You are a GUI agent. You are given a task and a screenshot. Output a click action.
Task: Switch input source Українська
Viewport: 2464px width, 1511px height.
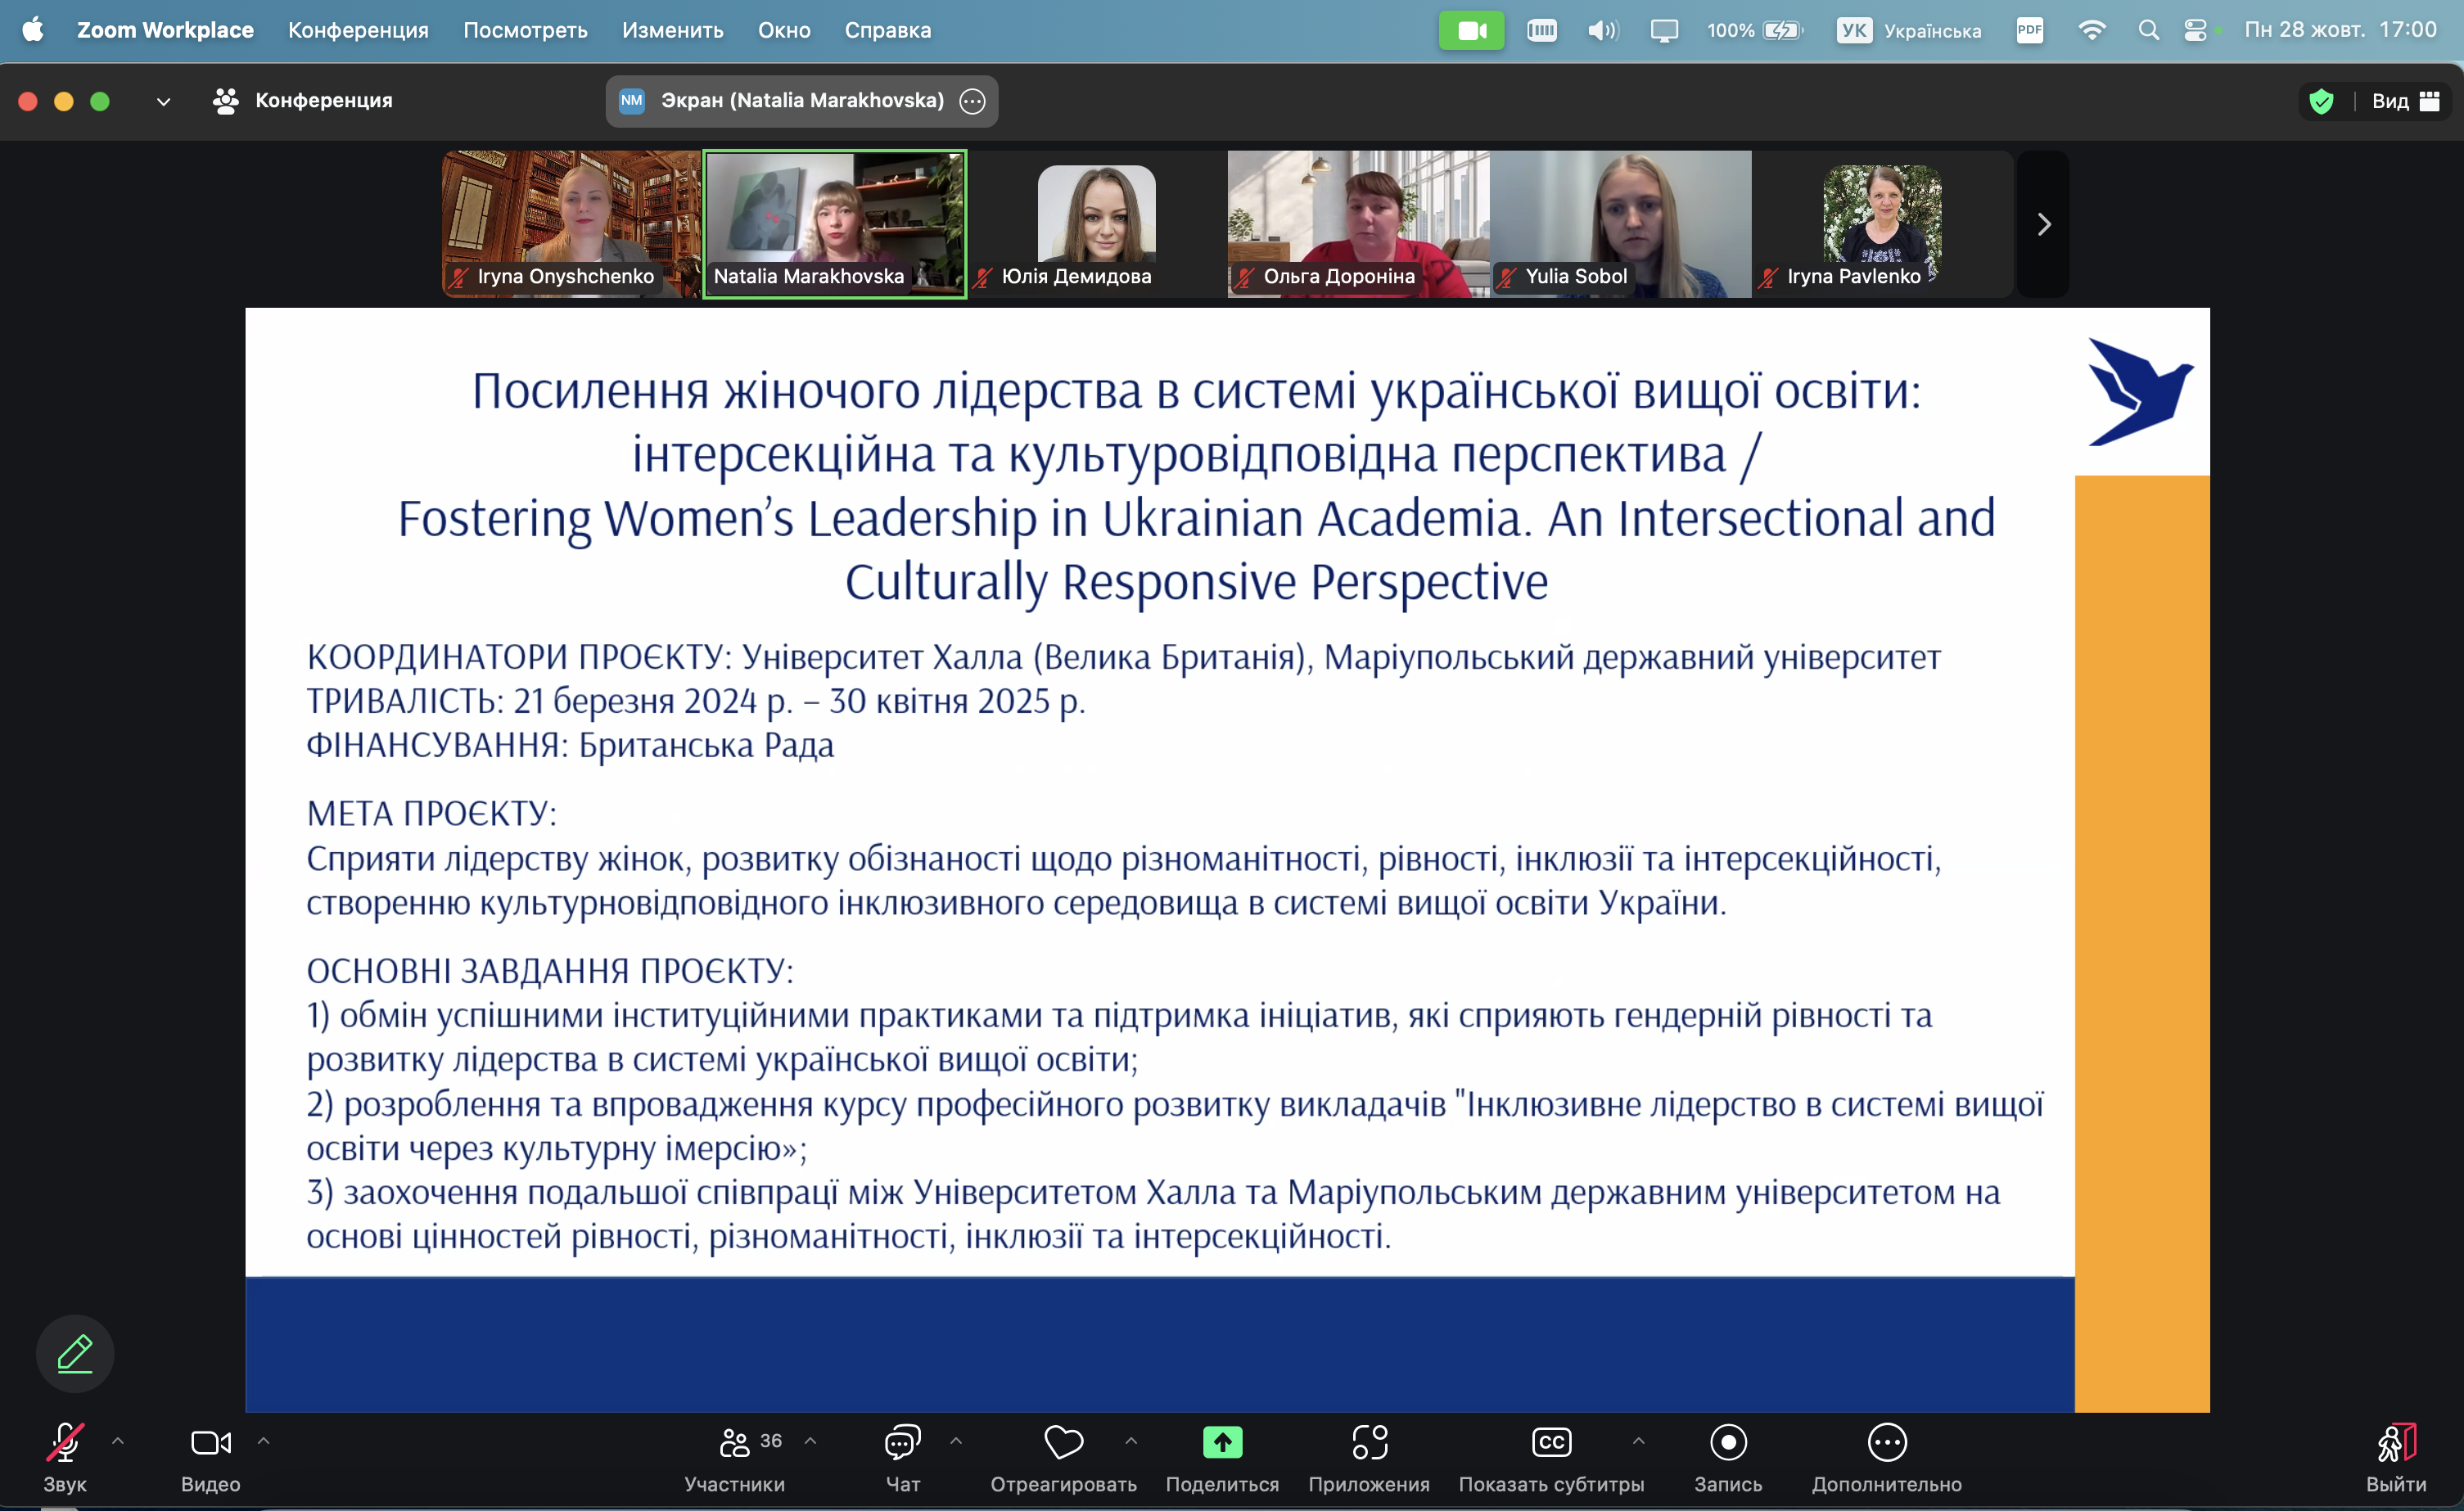pyautogui.click(x=1909, y=30)
